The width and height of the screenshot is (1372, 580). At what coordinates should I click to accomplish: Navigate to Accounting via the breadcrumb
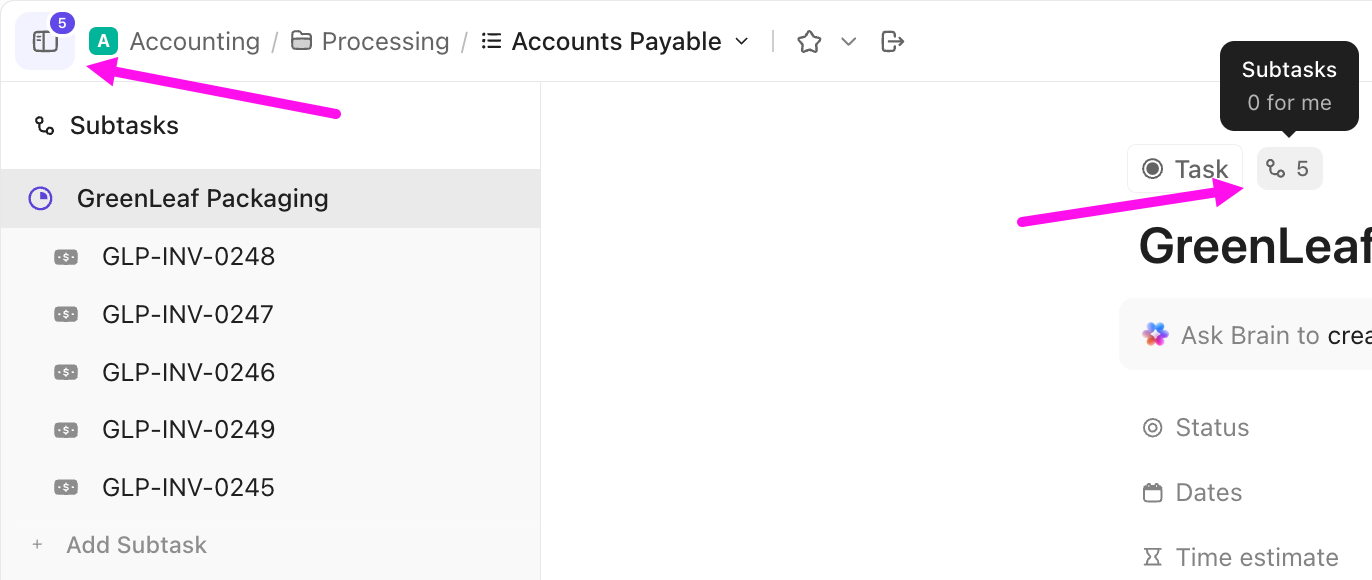pyautogui.click(x=194, y=41)
